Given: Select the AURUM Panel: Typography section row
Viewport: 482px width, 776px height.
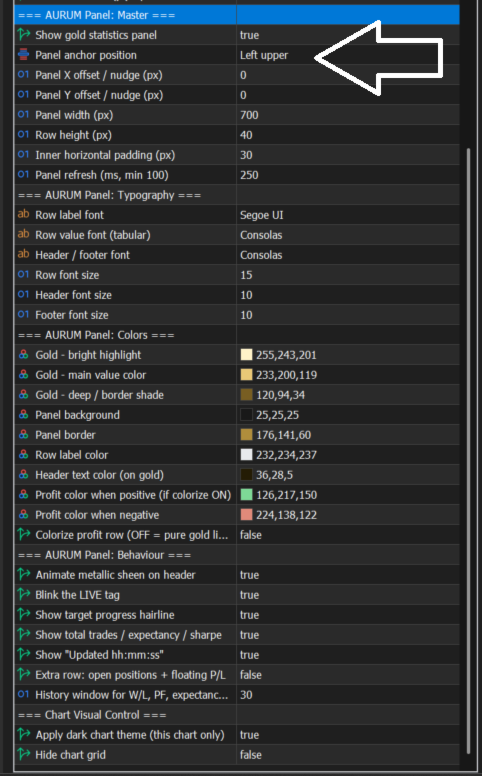Looking at the screenshot, I should click(x=237, y=195).
